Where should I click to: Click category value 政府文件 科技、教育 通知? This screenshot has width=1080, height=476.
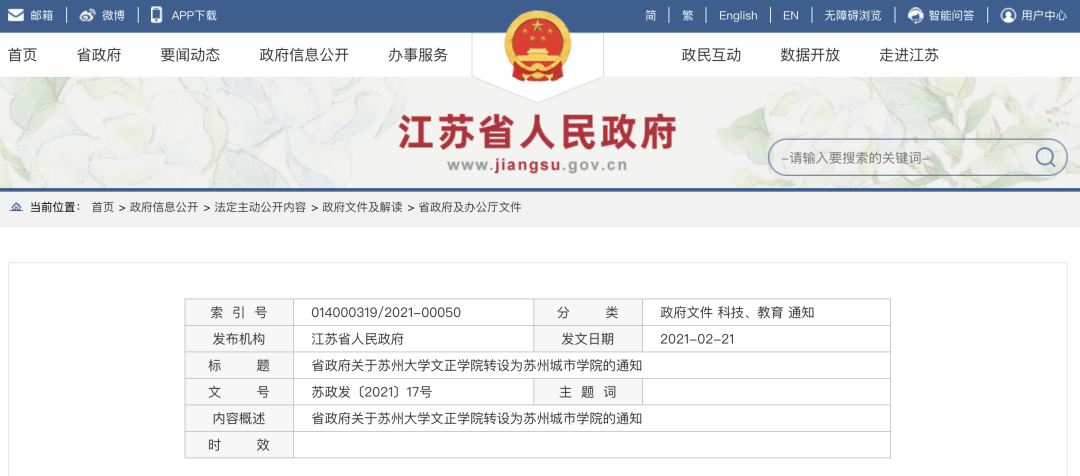click(737, 313)
